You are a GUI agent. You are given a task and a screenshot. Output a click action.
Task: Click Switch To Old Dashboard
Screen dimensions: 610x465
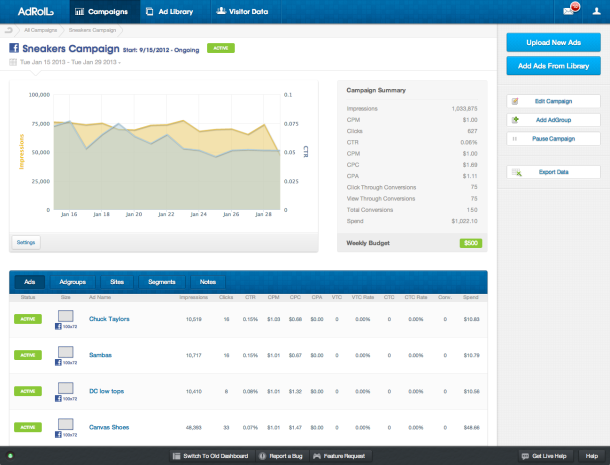click(212, 456)
